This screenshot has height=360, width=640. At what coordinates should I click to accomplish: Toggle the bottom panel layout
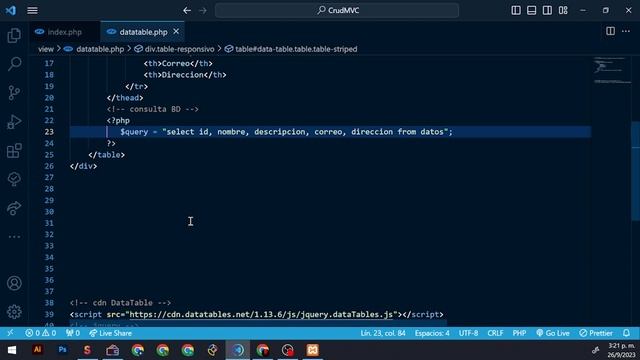(x=531, y=11)
